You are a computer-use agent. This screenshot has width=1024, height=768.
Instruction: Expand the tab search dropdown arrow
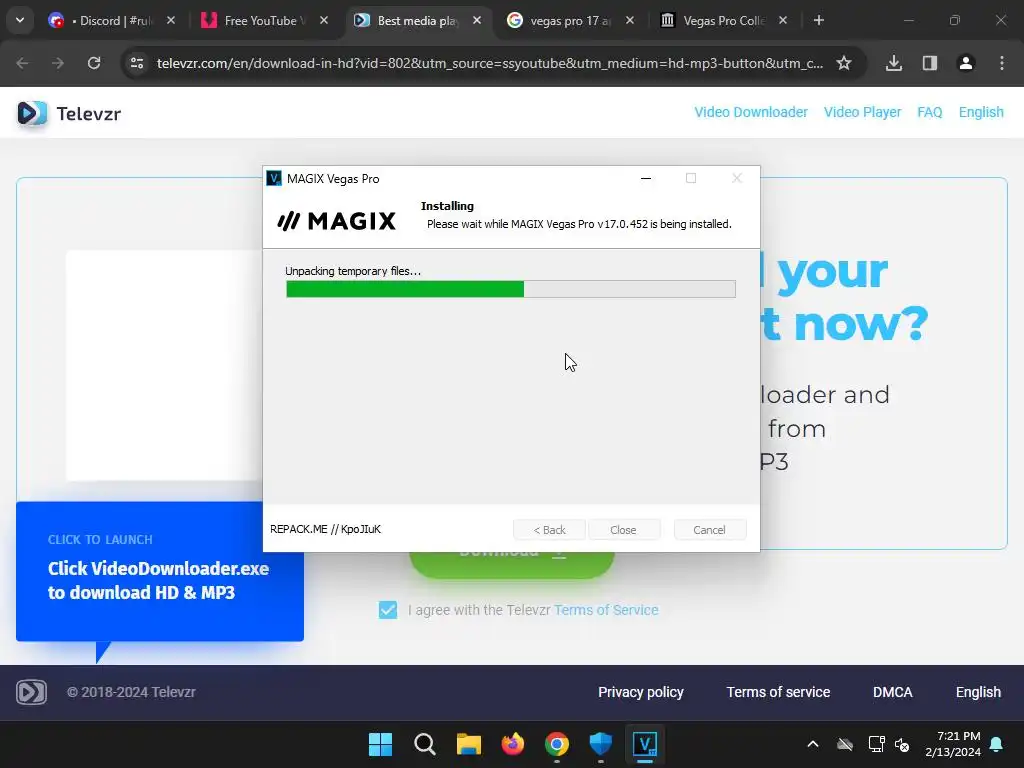pyautogui.click(x=20, y=20)
